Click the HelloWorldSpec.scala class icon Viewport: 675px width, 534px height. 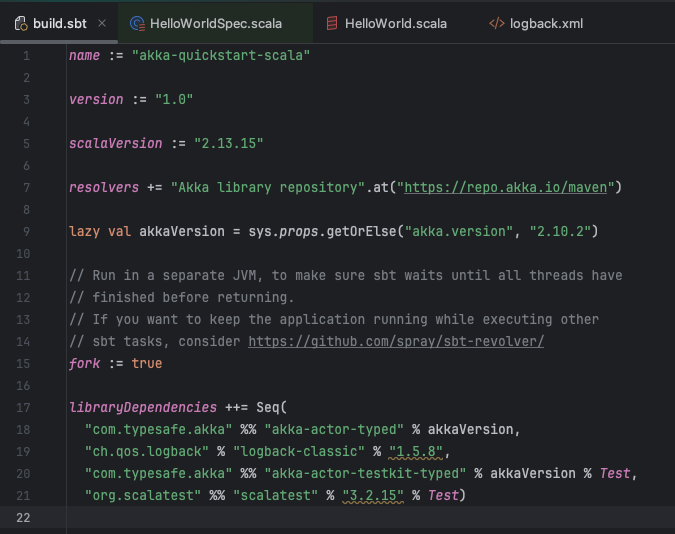[137, 23]
